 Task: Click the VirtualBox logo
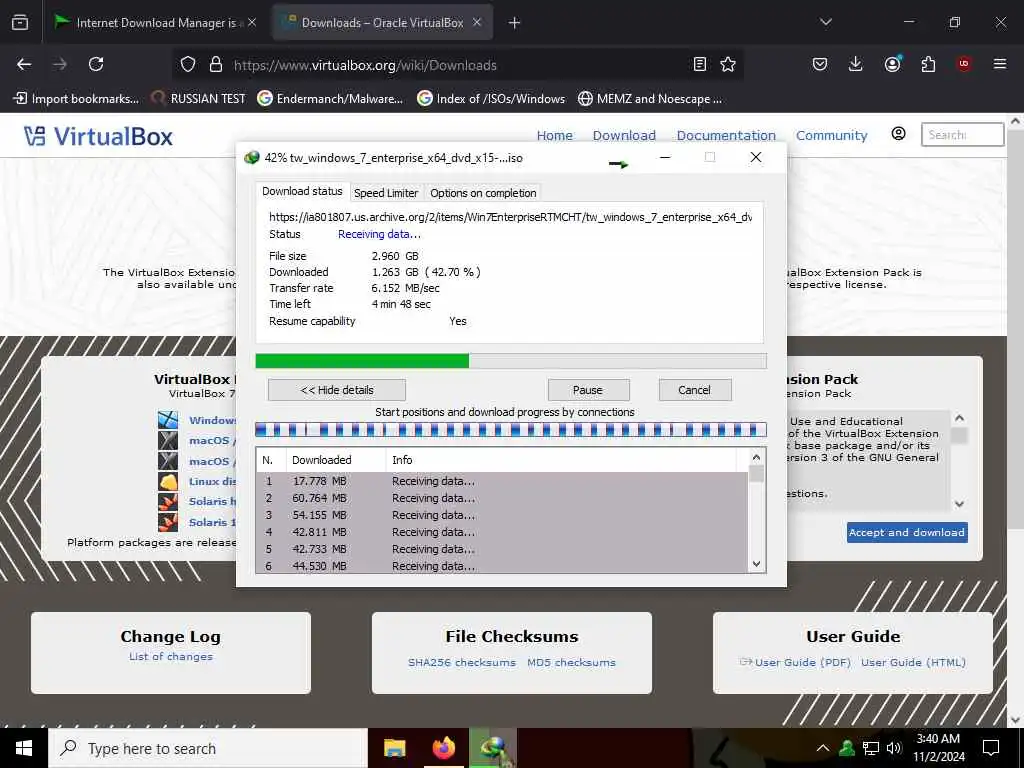tap(99, 136)
